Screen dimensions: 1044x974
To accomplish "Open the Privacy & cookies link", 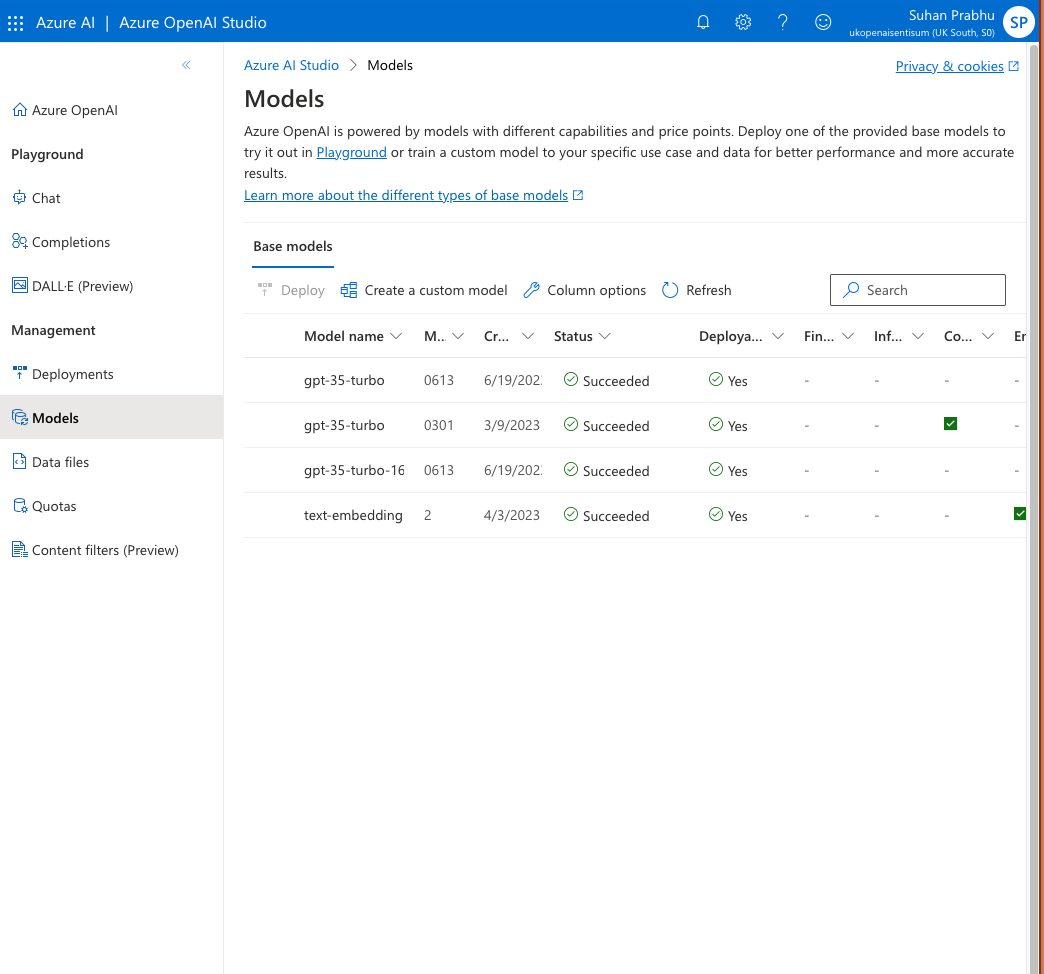I will 949,66.
